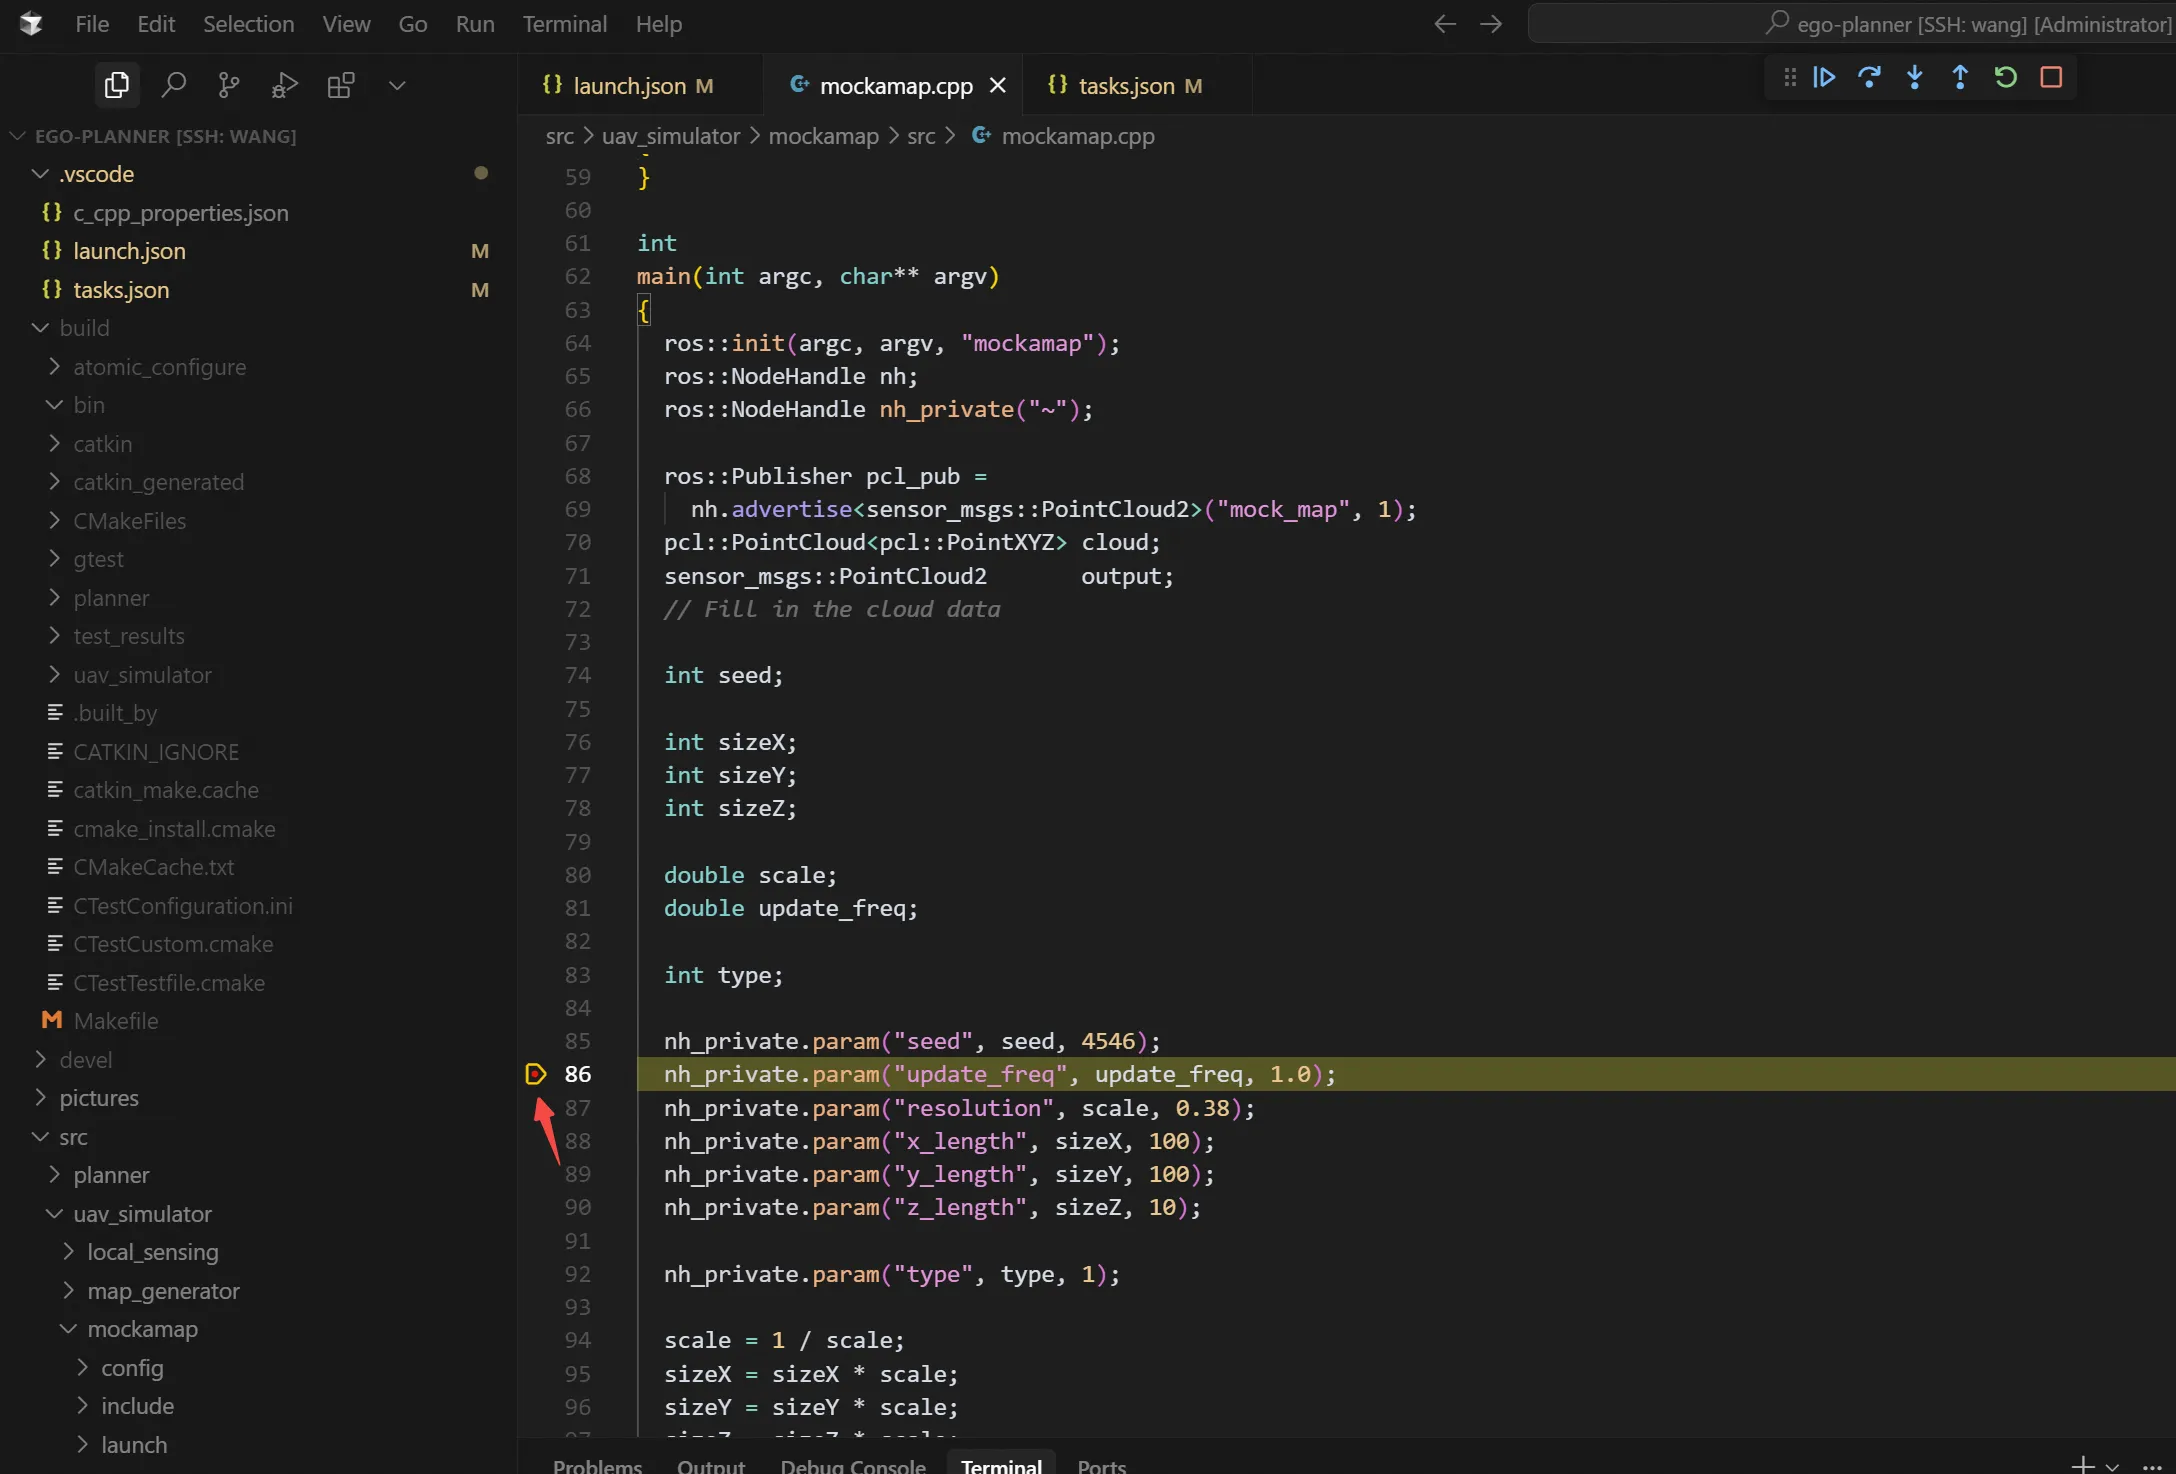2176x1474 pixels.
Task: Click the C++ file icon in mockamap.cpp tab
Action: coord(799,85)
